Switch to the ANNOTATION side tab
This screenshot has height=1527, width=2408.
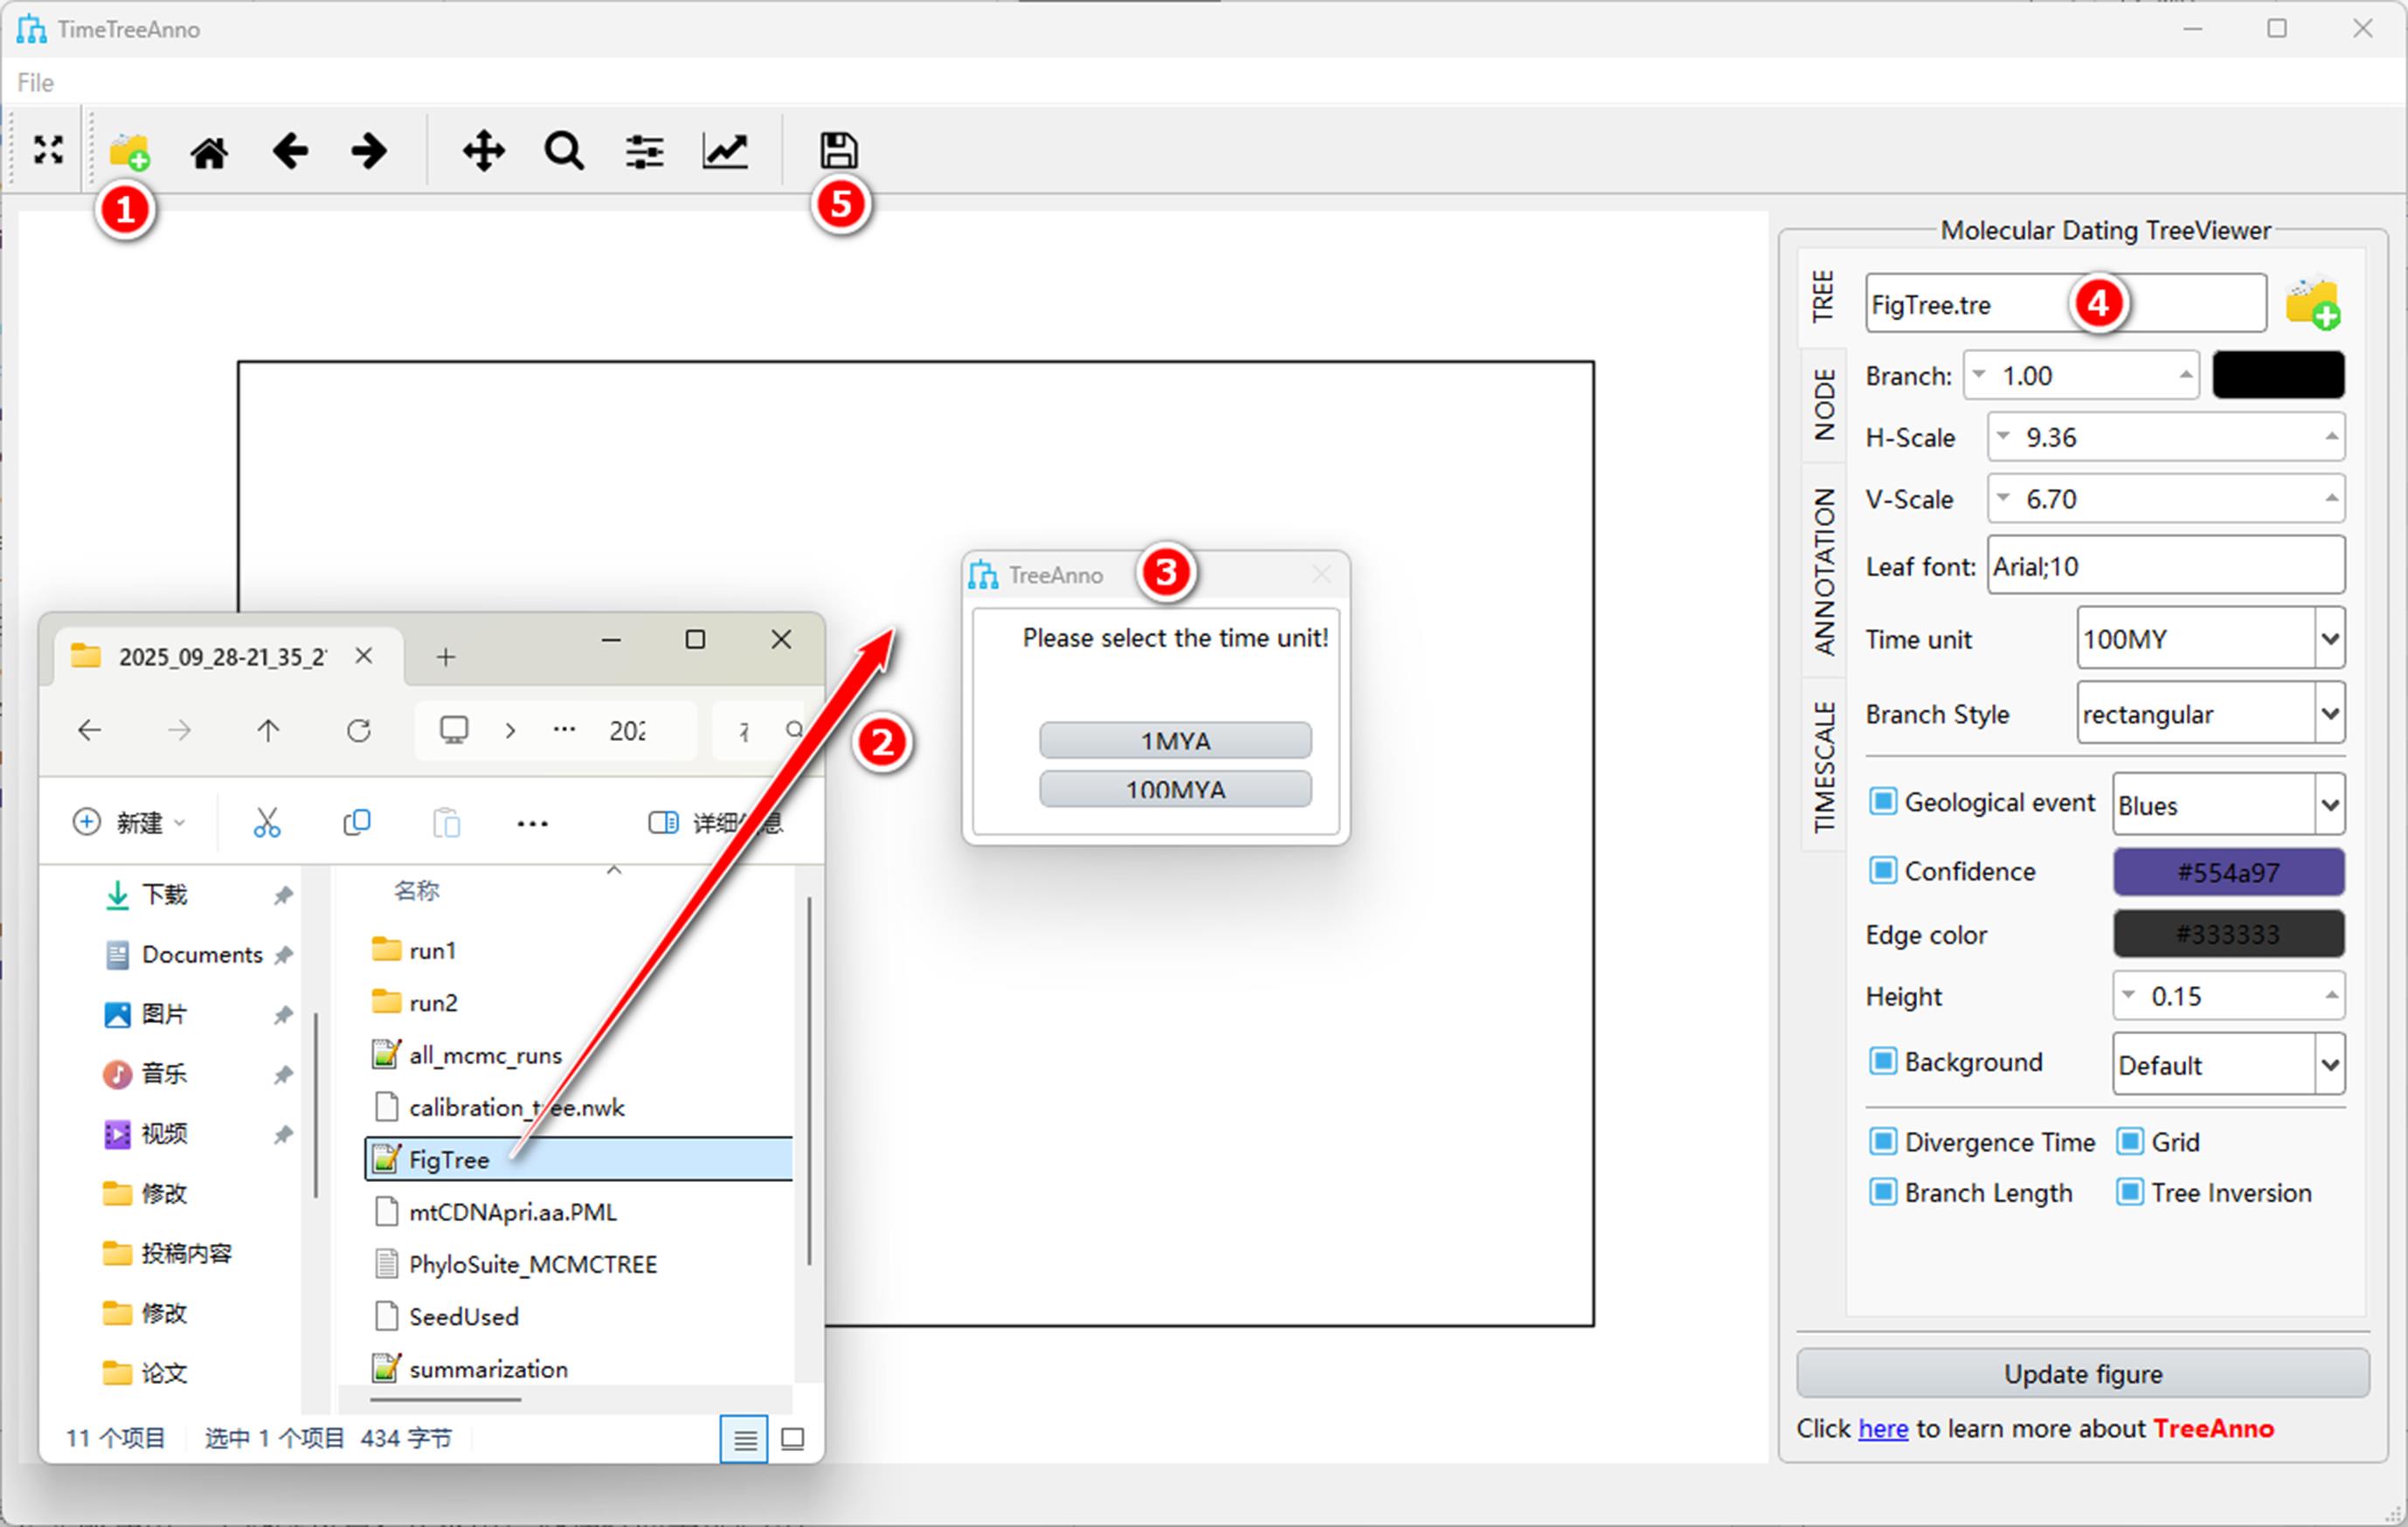click(x=1823, y=571)
